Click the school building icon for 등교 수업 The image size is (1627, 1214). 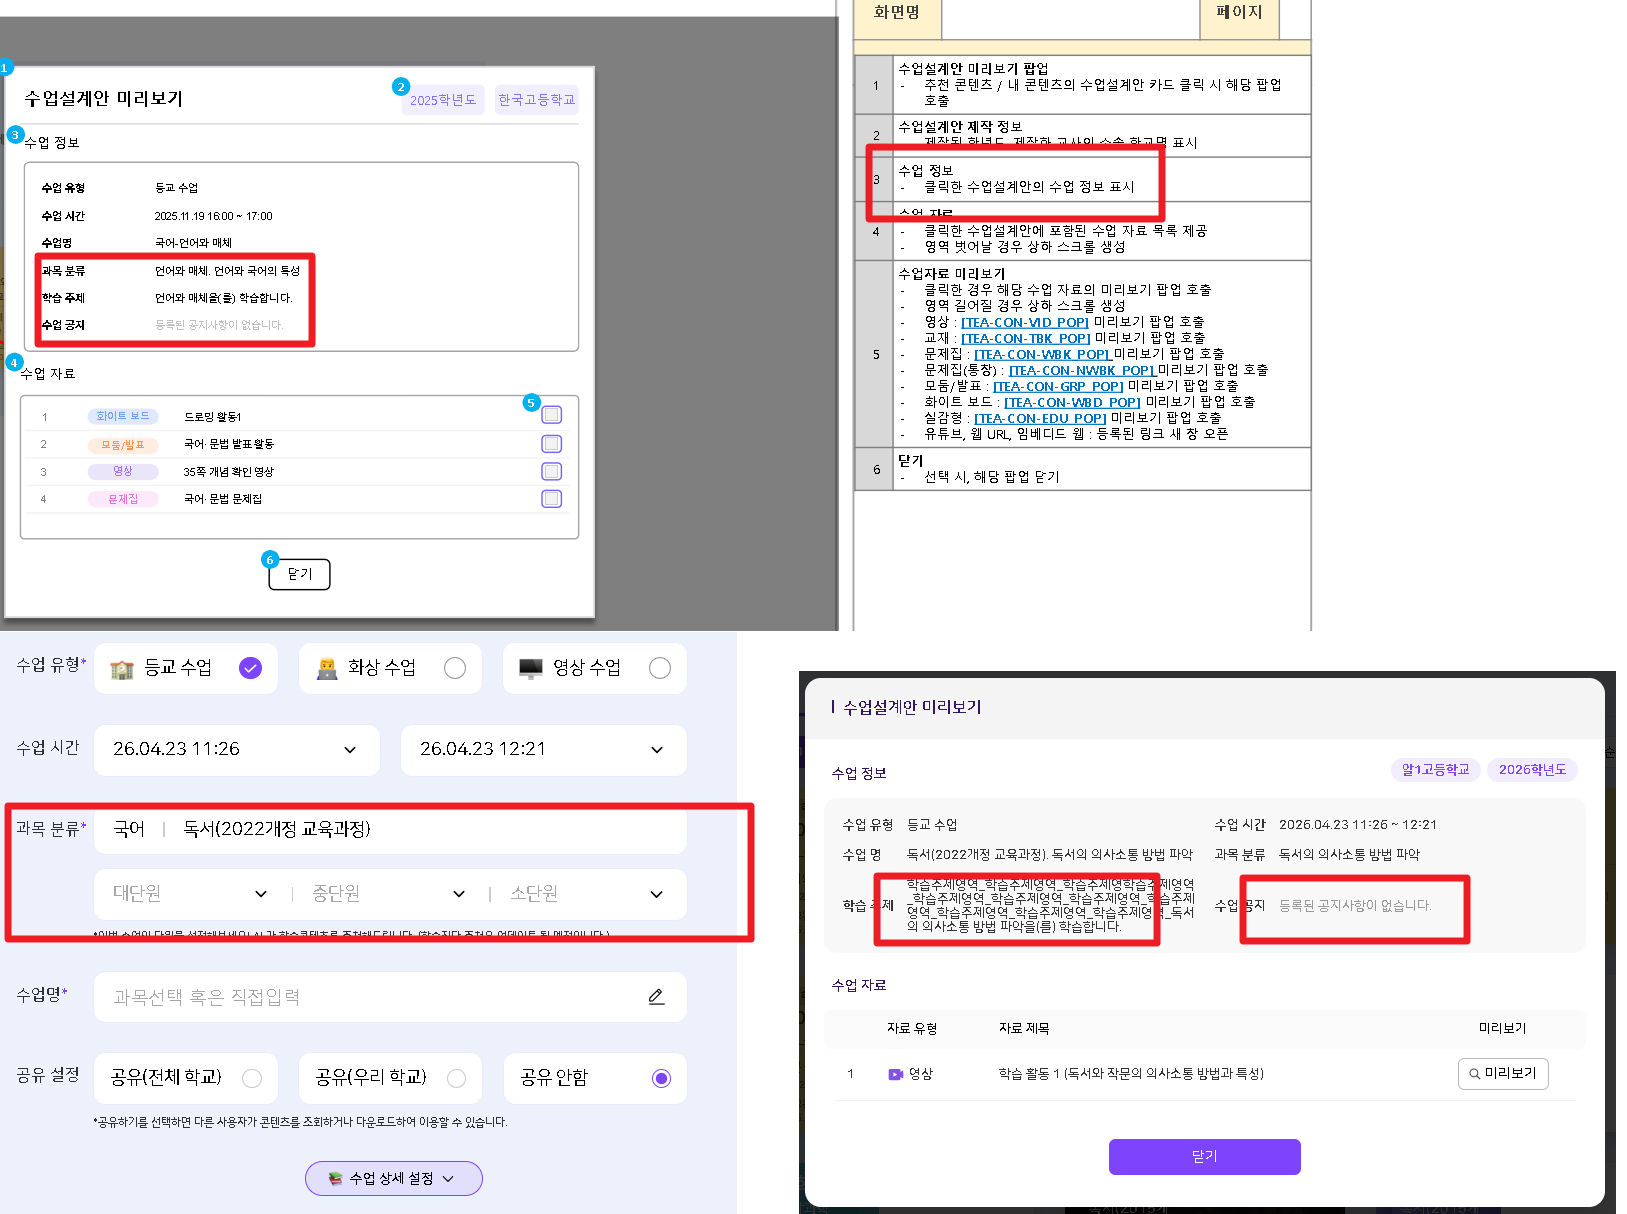122,669
